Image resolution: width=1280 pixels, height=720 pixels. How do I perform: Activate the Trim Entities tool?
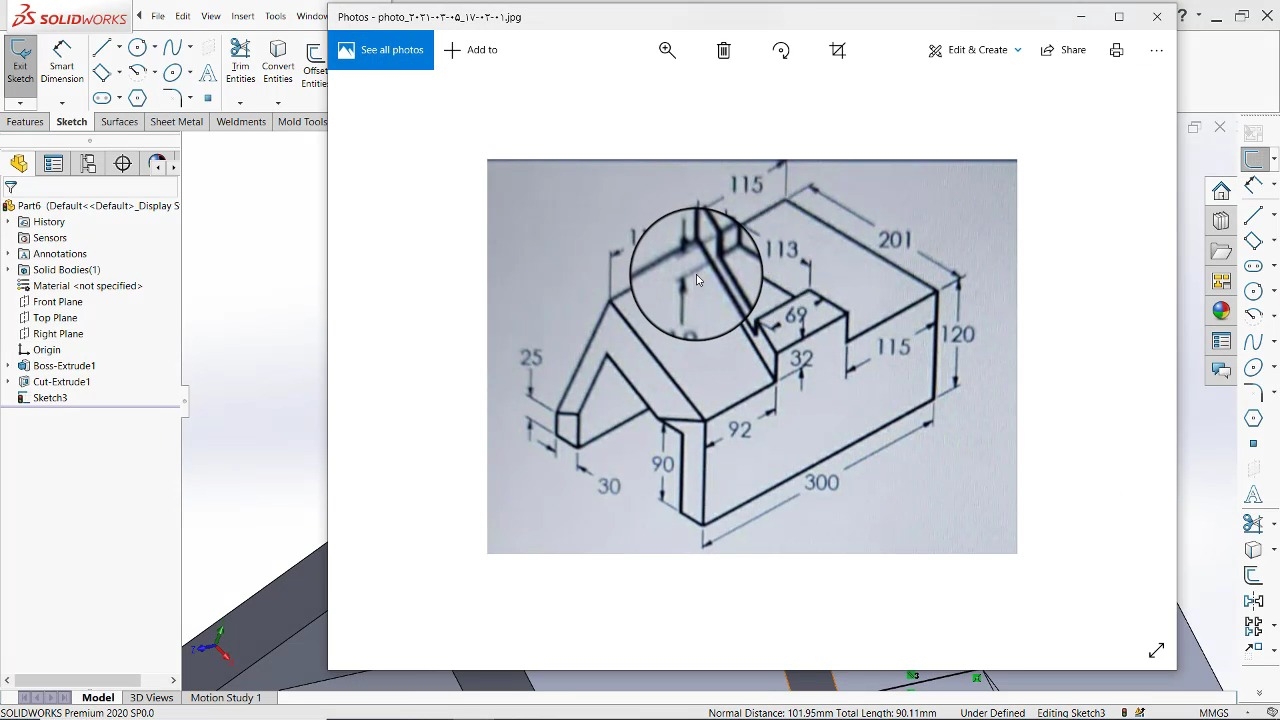point(240,62)
